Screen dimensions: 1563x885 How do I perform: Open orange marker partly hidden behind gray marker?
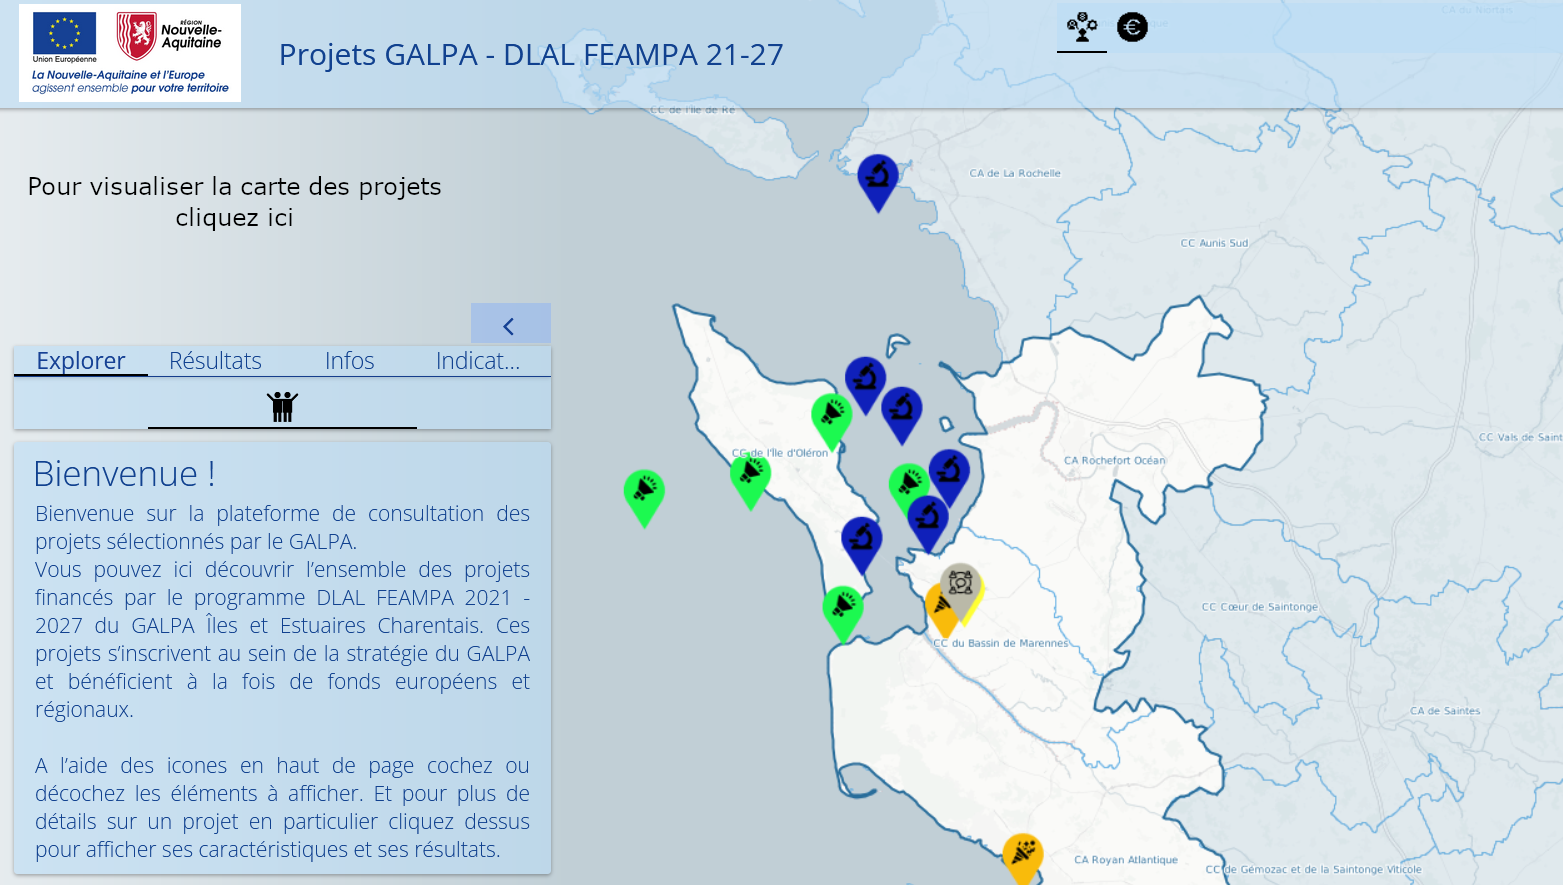click(x=938, y=612)
